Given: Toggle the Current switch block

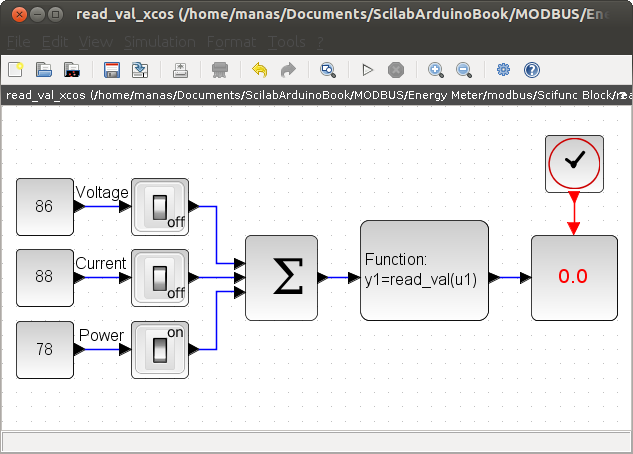Looking at the screenshot, I should [x=160, y=278].
